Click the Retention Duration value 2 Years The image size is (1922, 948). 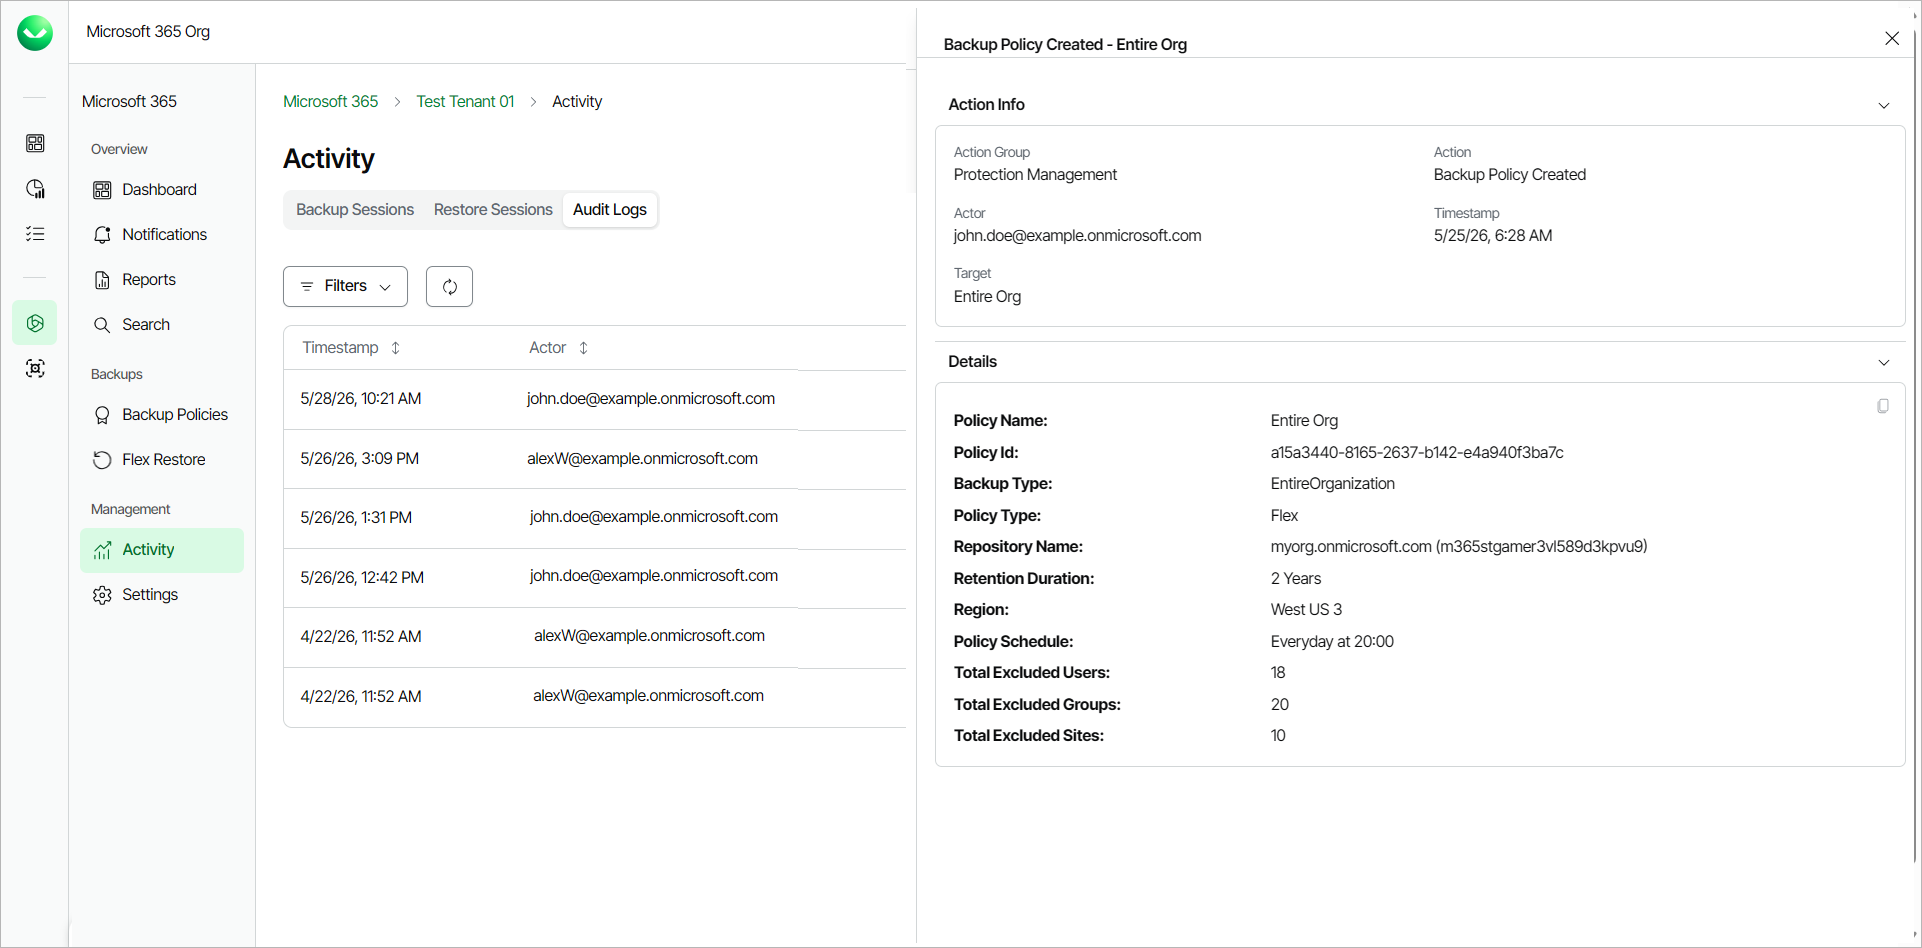(1296, 579)
